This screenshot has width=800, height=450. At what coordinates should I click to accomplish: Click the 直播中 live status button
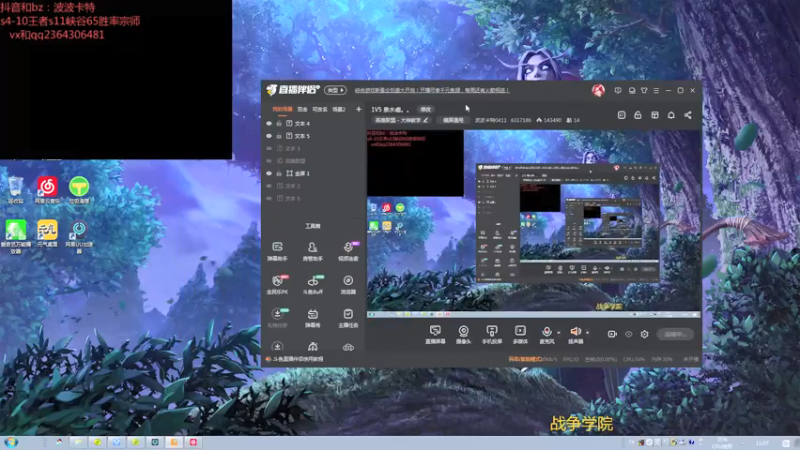coord(675,334)
